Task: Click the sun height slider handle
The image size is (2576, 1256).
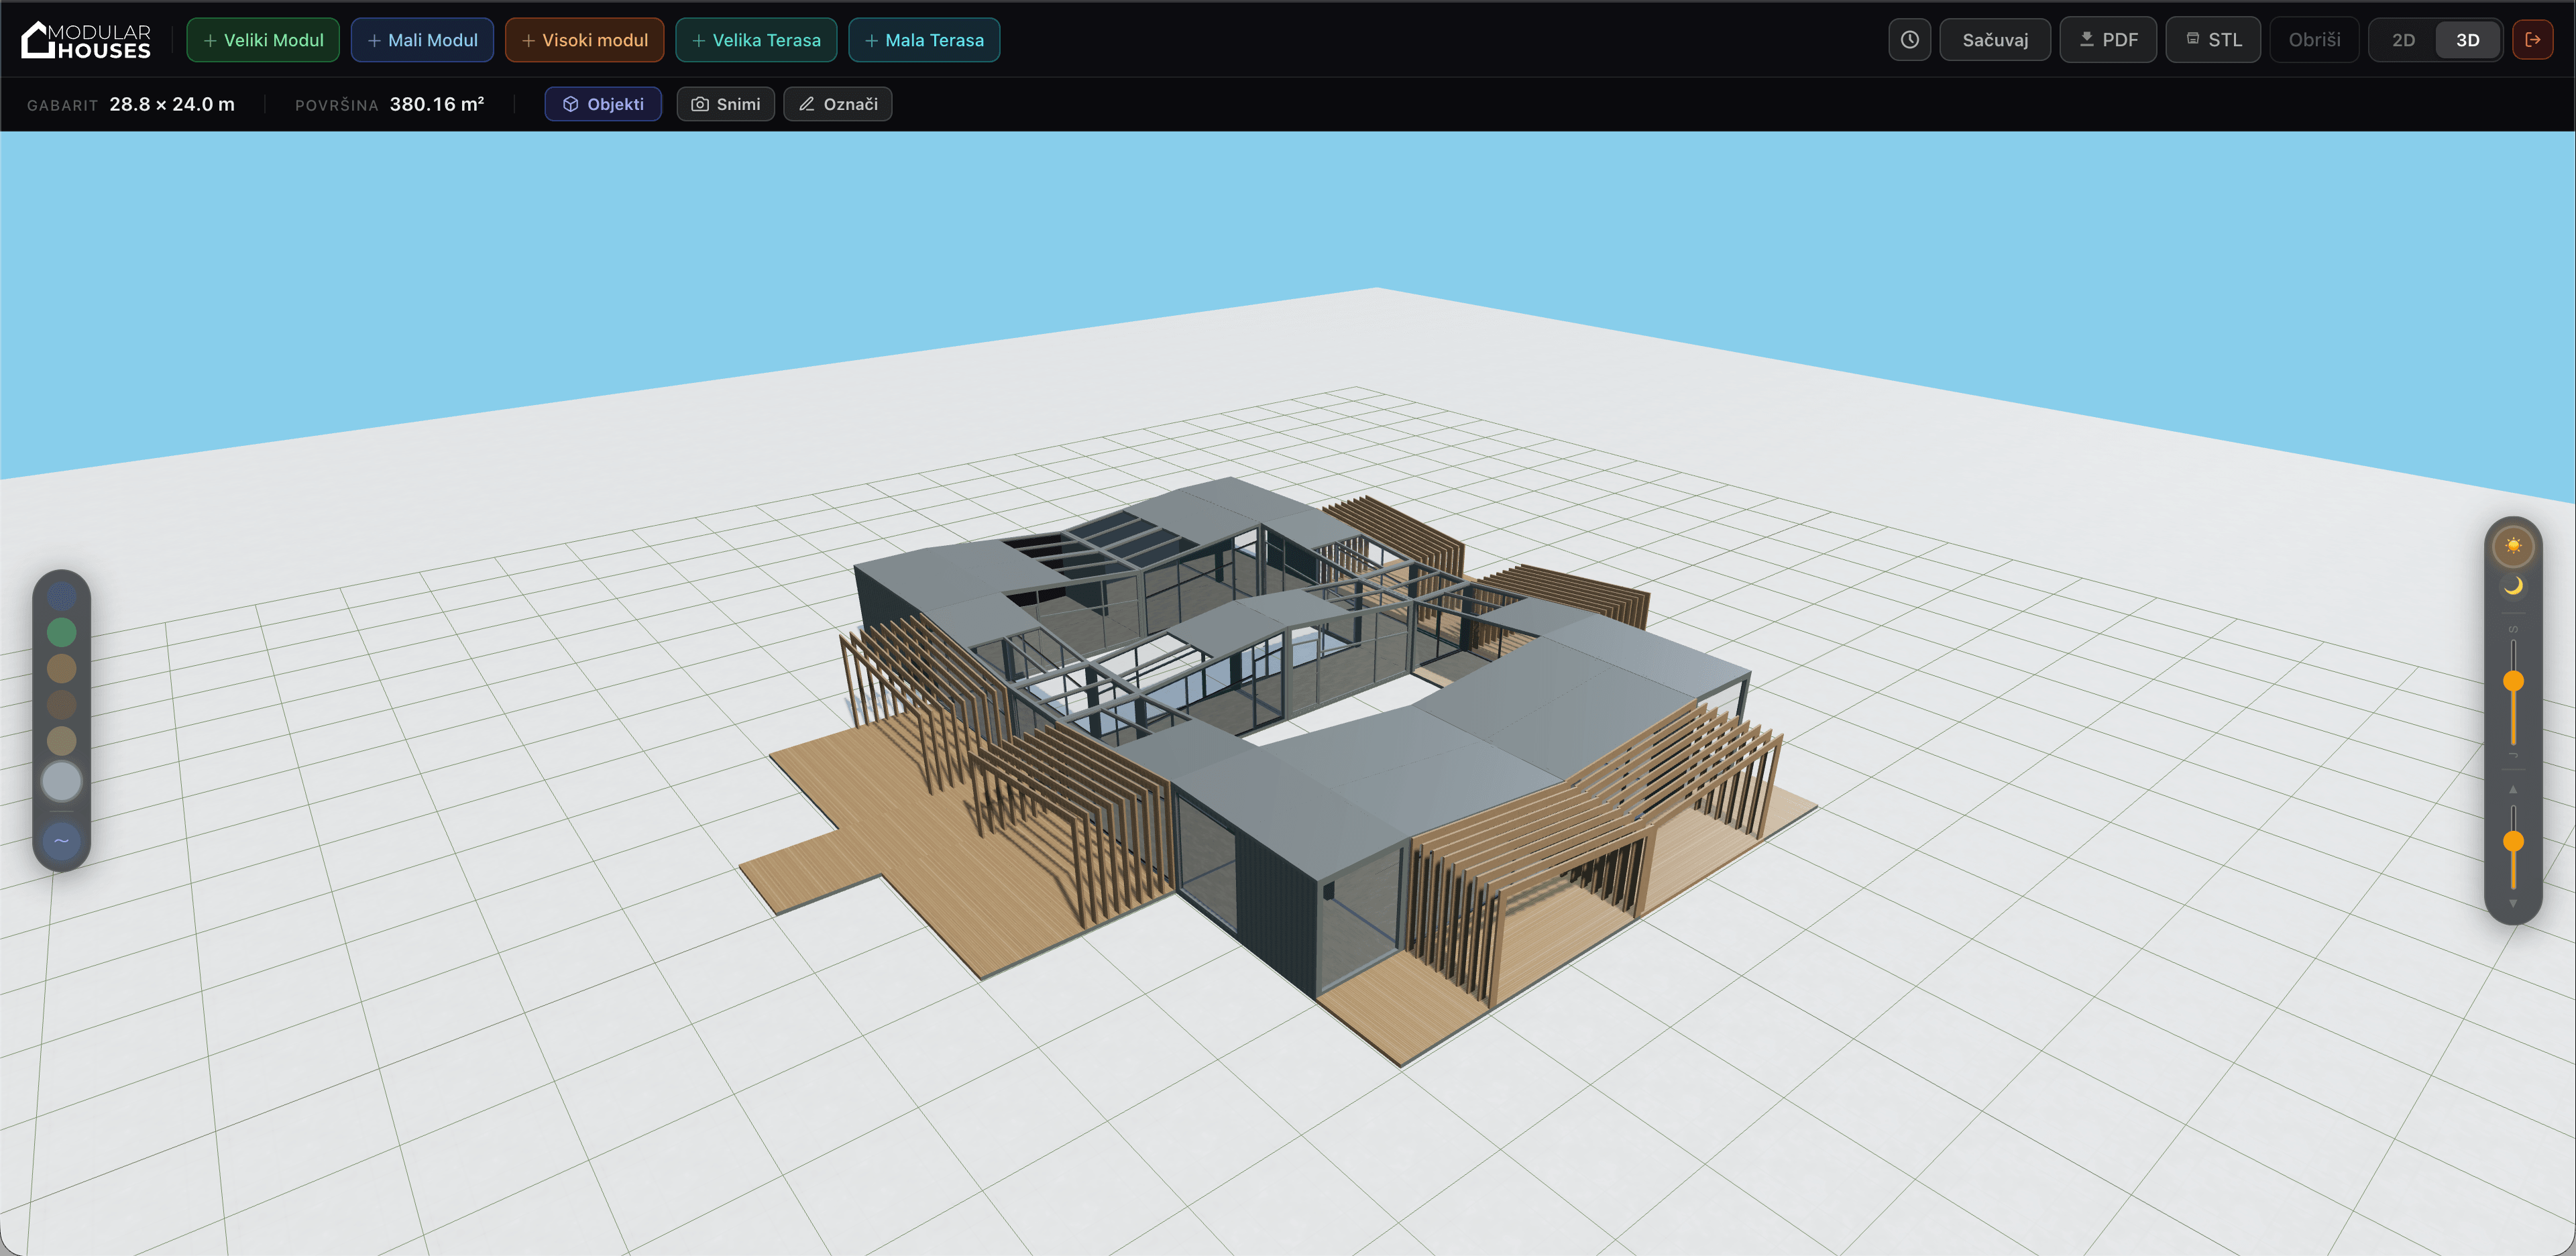Action: (x=2513, y=841)
